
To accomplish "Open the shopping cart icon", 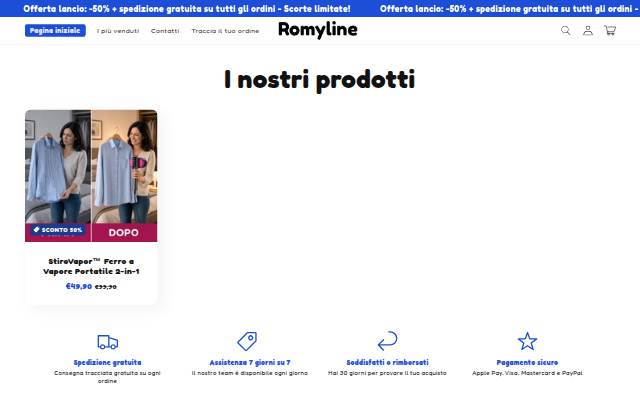I will 610,31.
